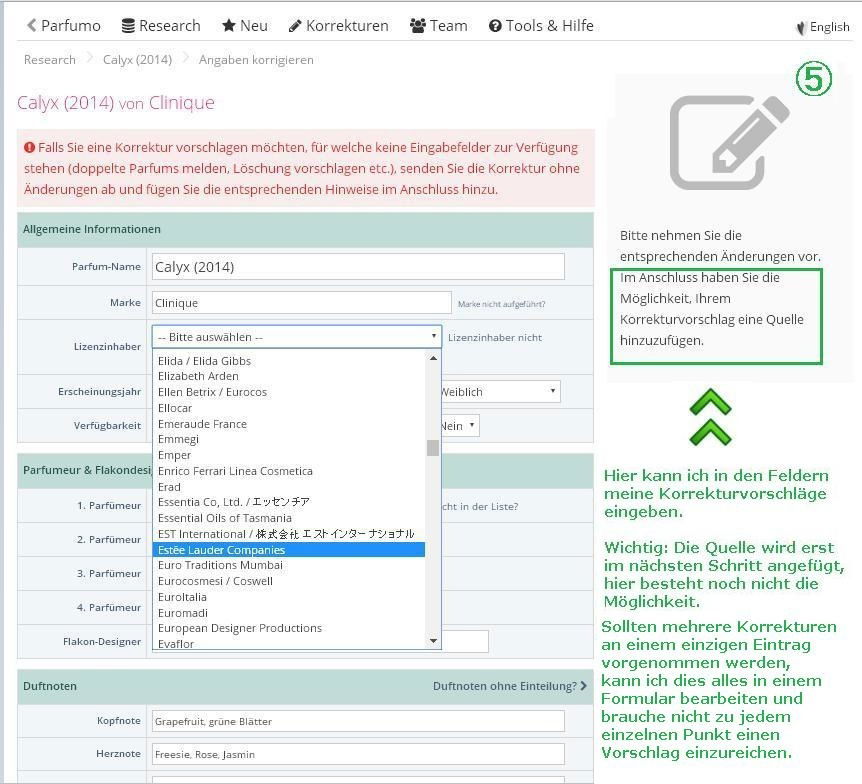Click the chevron next to Duftnoten ohne Einteilung

click(583, 686)
